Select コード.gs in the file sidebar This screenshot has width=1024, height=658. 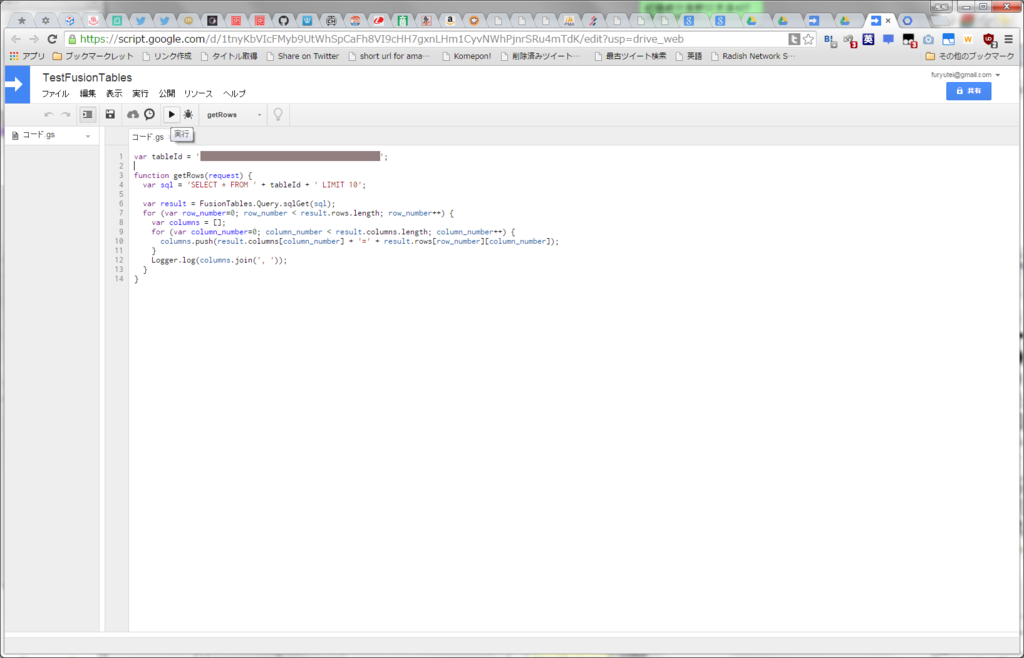click(x=39, y=136)
